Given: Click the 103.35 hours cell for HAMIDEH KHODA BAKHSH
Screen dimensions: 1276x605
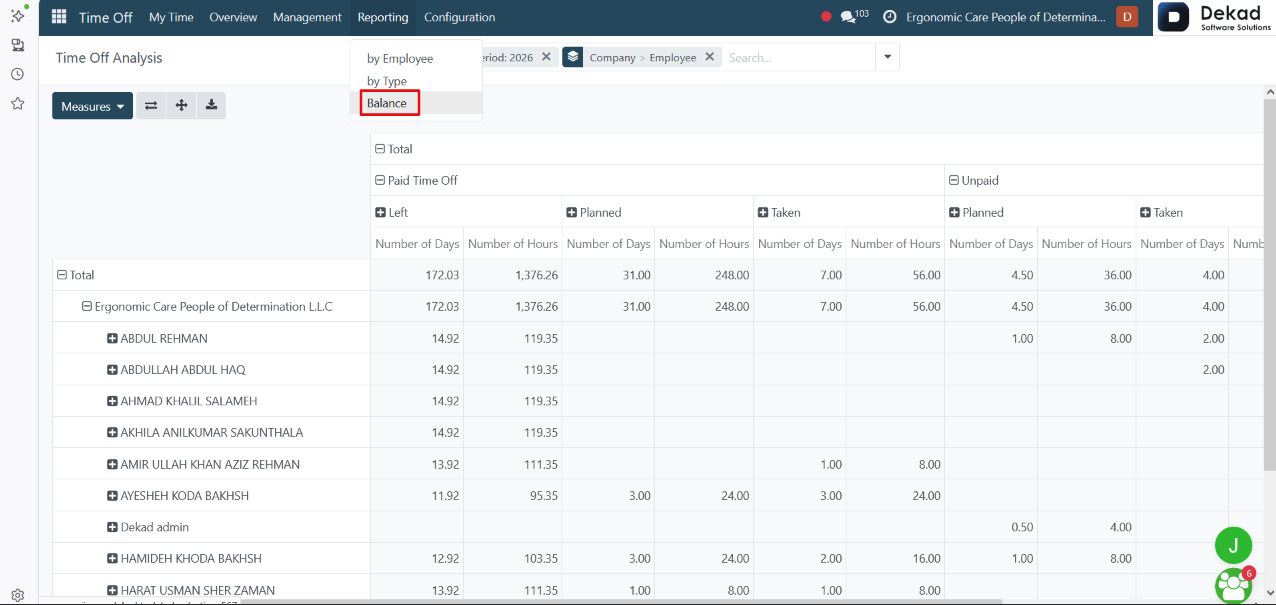Looking at the screenshot, I should tap(513, 559).
